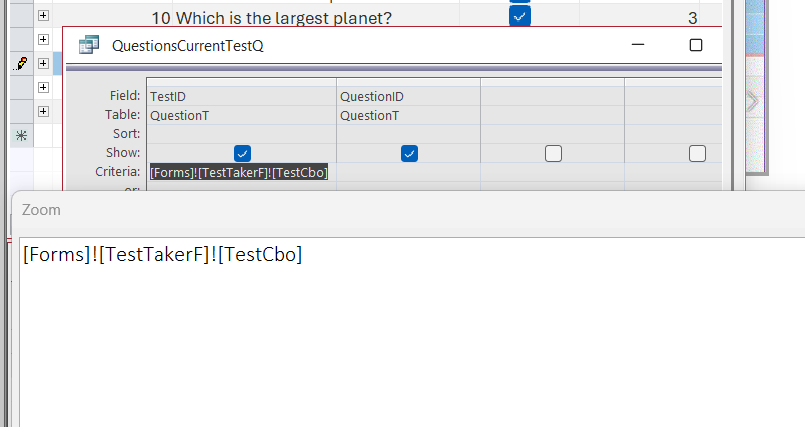
Task: Click the pencil record-editing indicator
Action: tap(20, 63)
